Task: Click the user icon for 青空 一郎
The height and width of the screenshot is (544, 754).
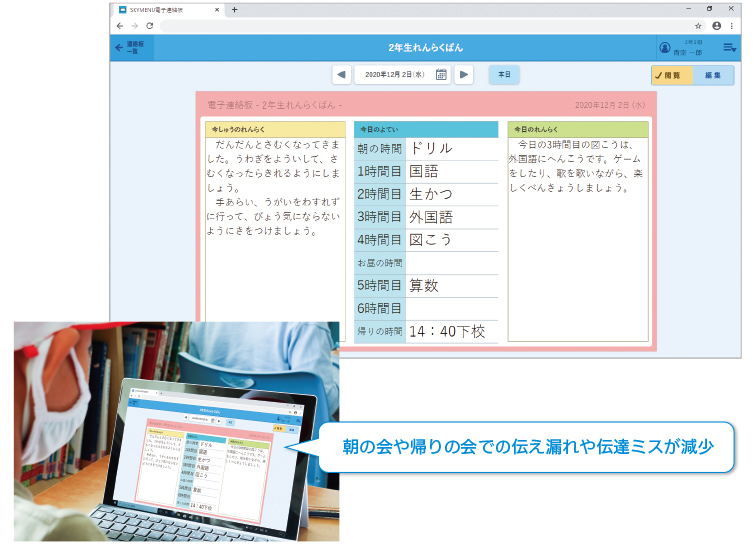Action: tap(665, 48)
